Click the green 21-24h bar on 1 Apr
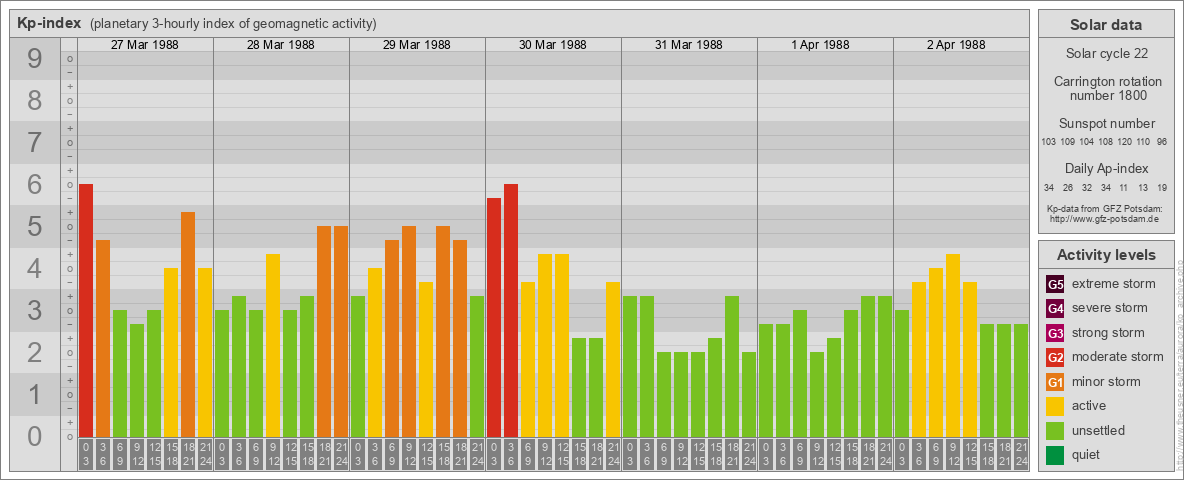Screen dimensions: 1184x480 [884, 367]
